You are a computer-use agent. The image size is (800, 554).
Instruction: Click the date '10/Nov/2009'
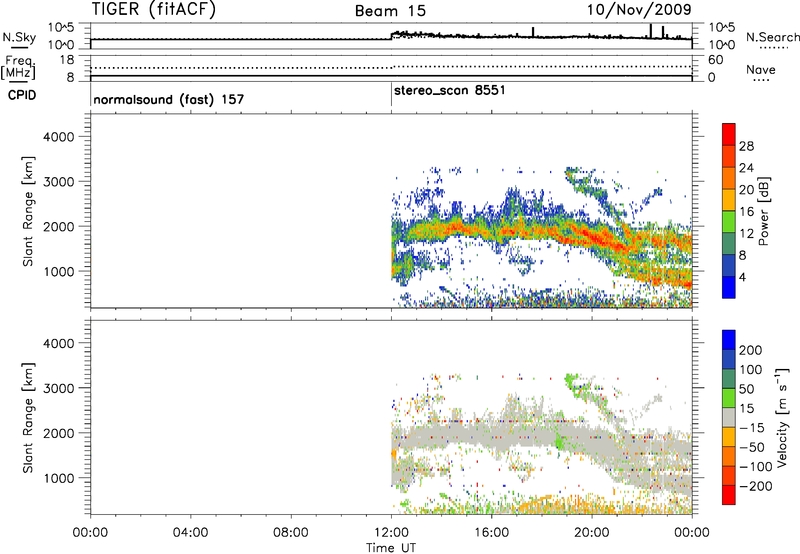point(639,9)
